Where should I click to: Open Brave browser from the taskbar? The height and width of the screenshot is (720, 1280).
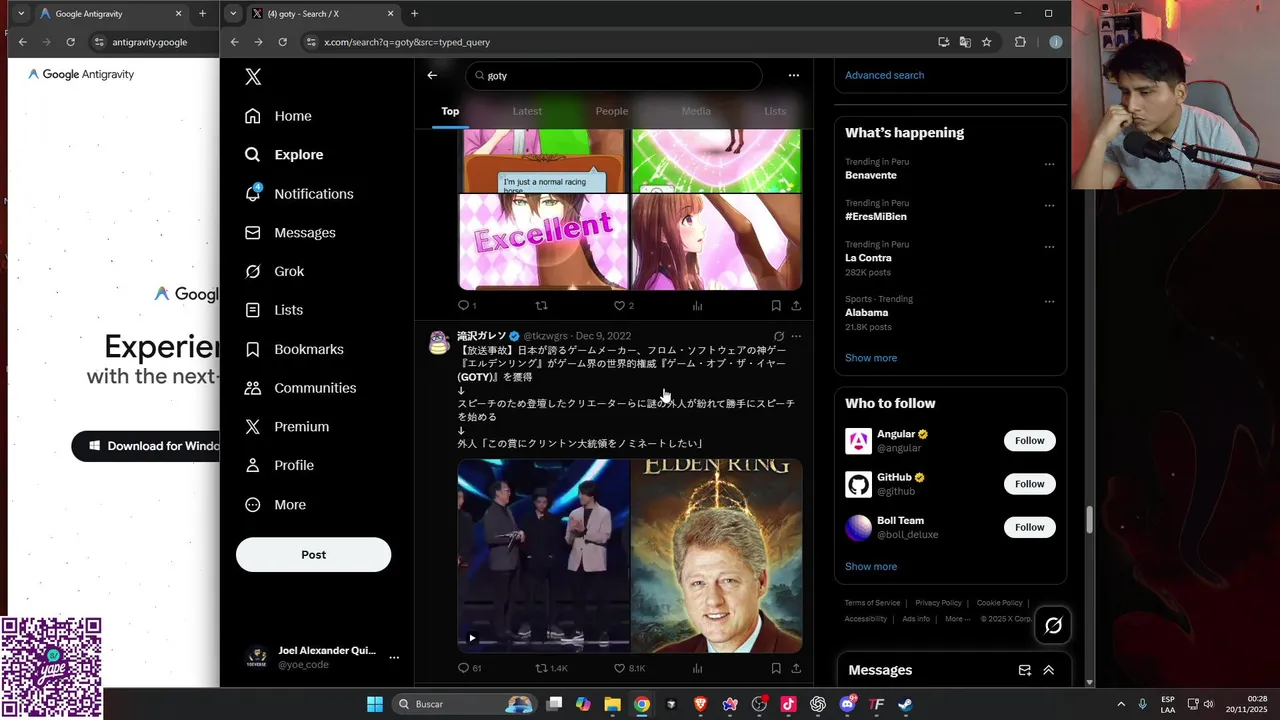700,704
